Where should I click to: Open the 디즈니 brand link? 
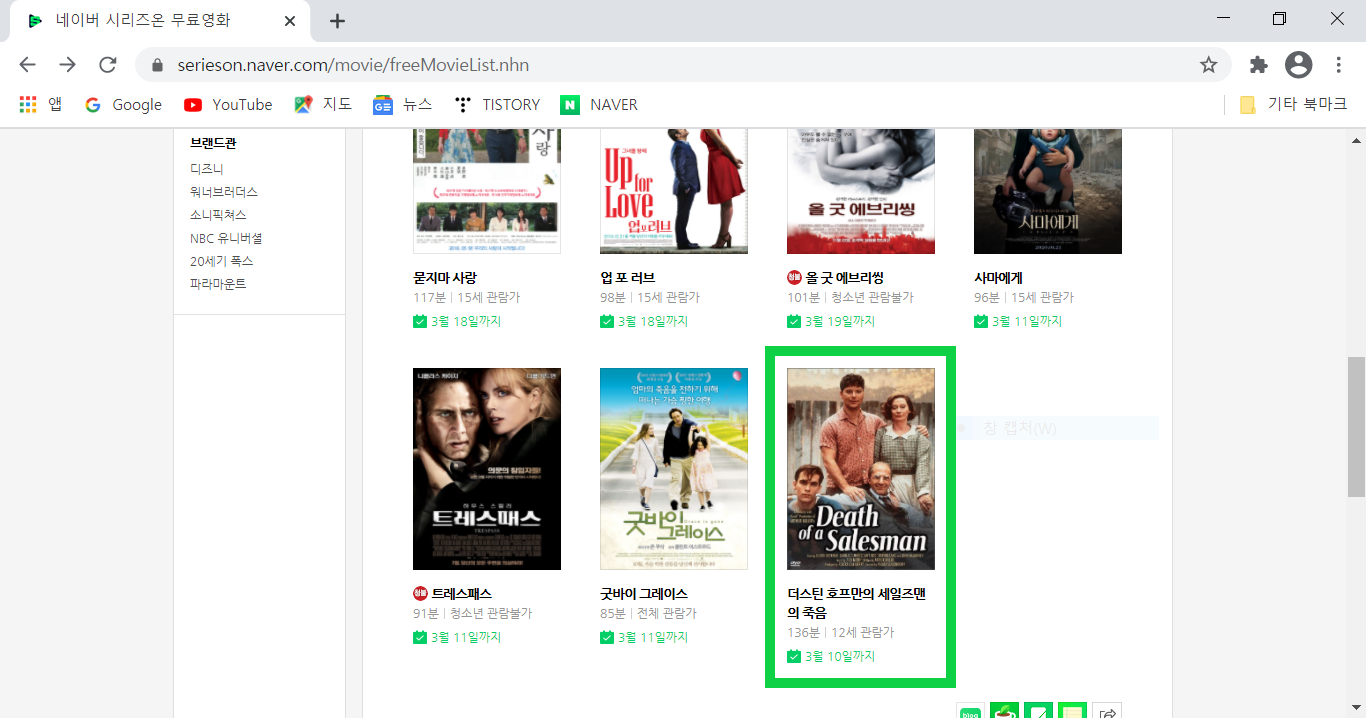[207, 169]
